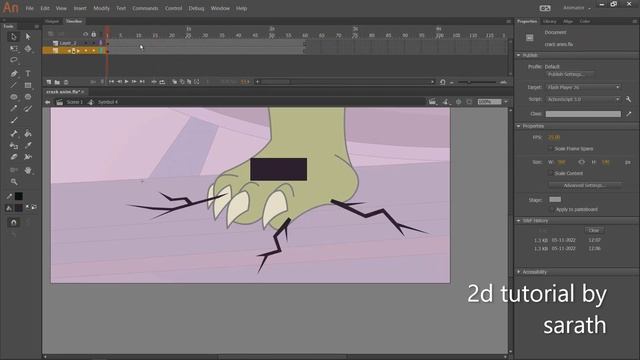Switch to the Output tab
The width and height of the screenshot is (640, 360).
pos(52,21)
